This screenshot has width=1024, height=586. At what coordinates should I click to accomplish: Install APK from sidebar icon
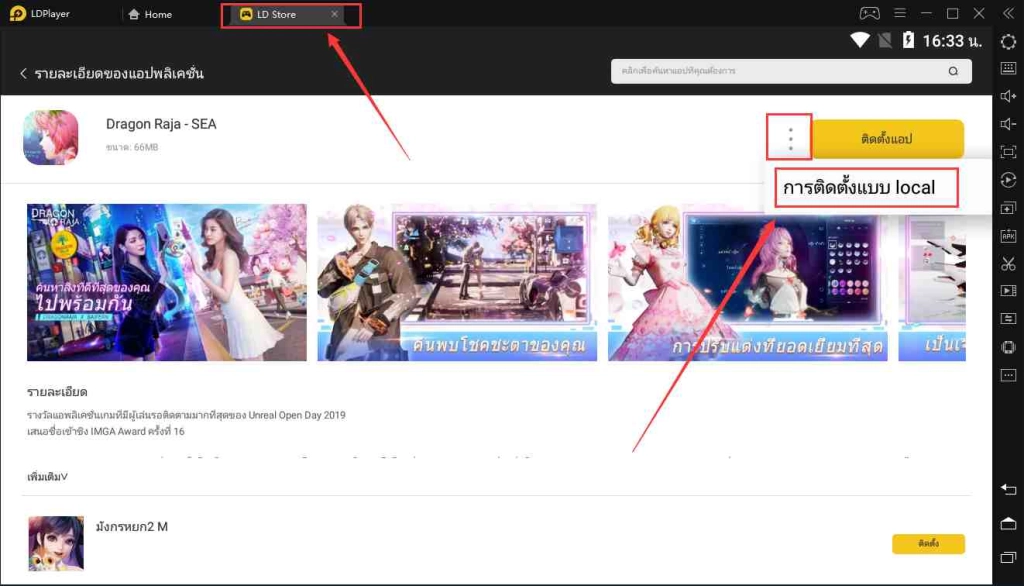point(1008,236)
